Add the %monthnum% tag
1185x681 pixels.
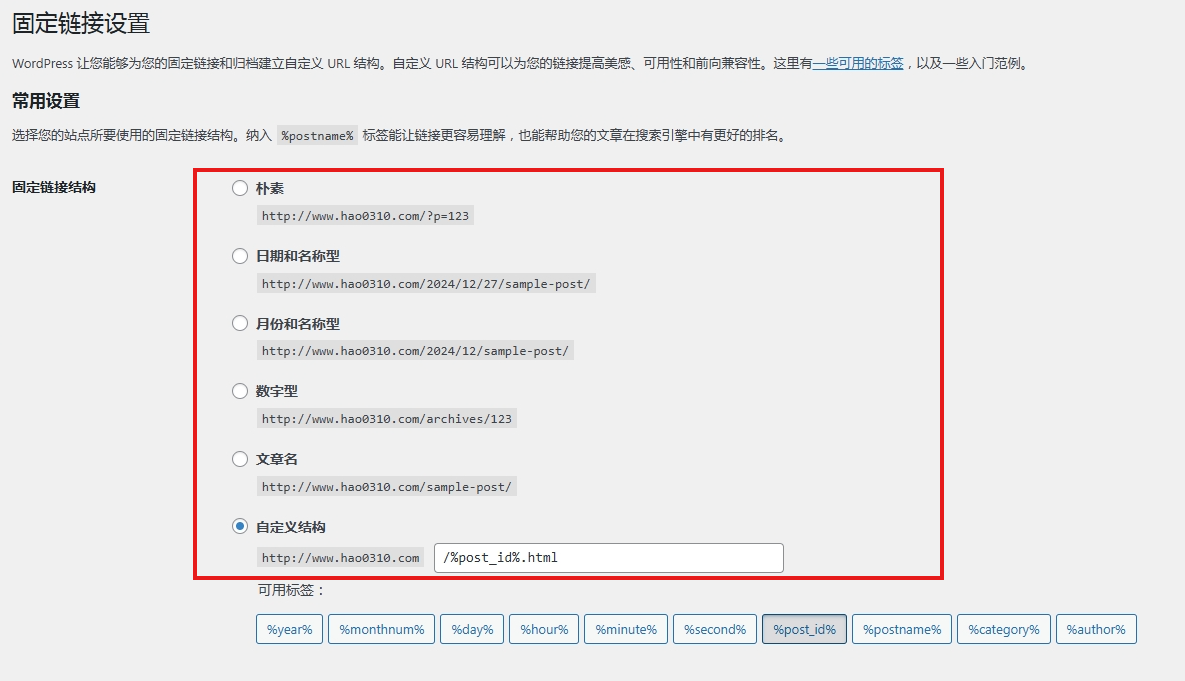381,629
